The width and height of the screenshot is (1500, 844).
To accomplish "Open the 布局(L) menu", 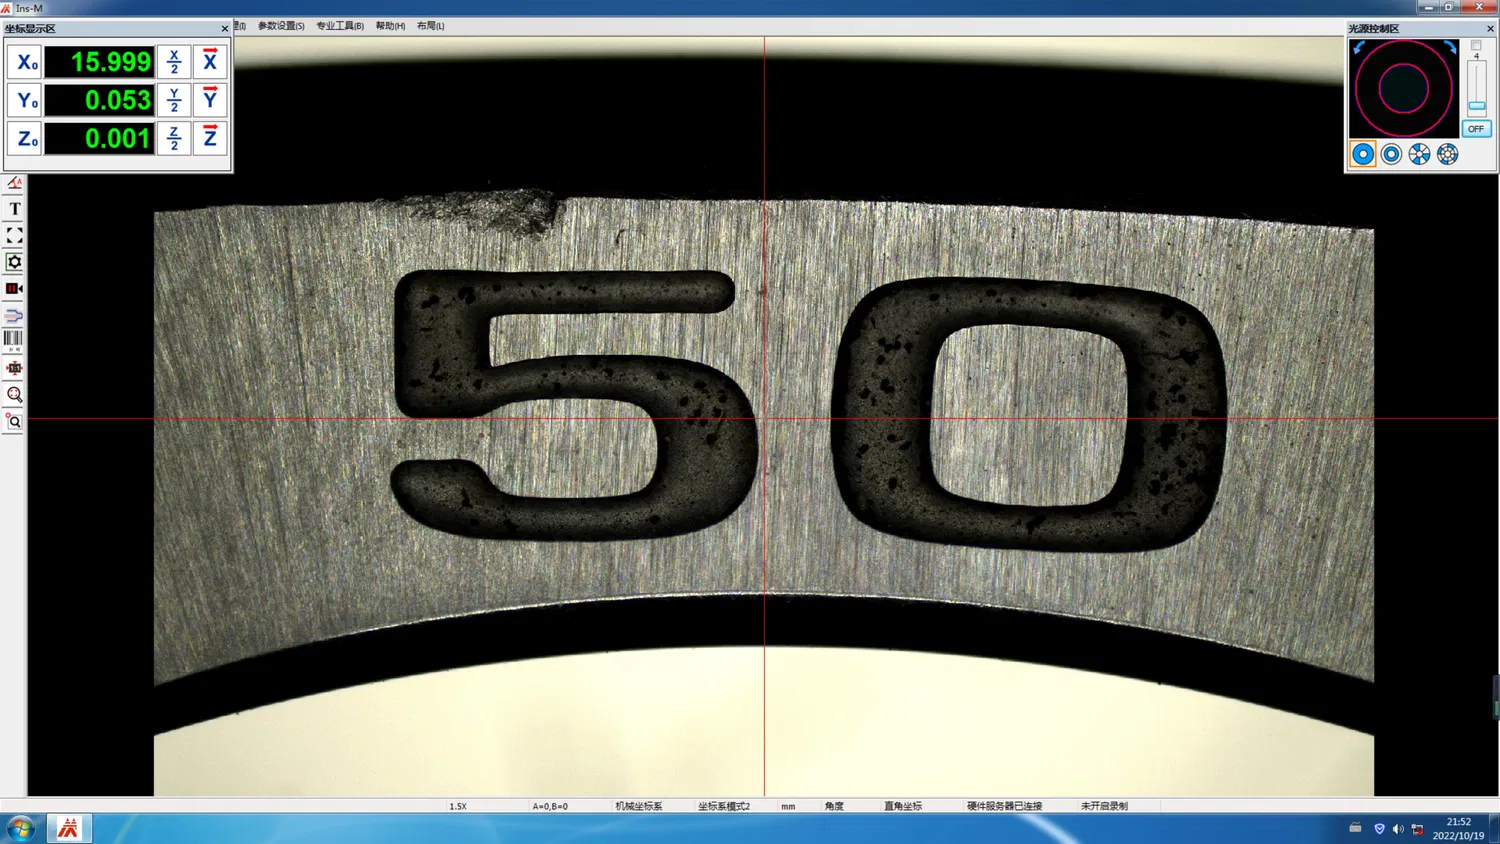I will click(x=430, y=26).
